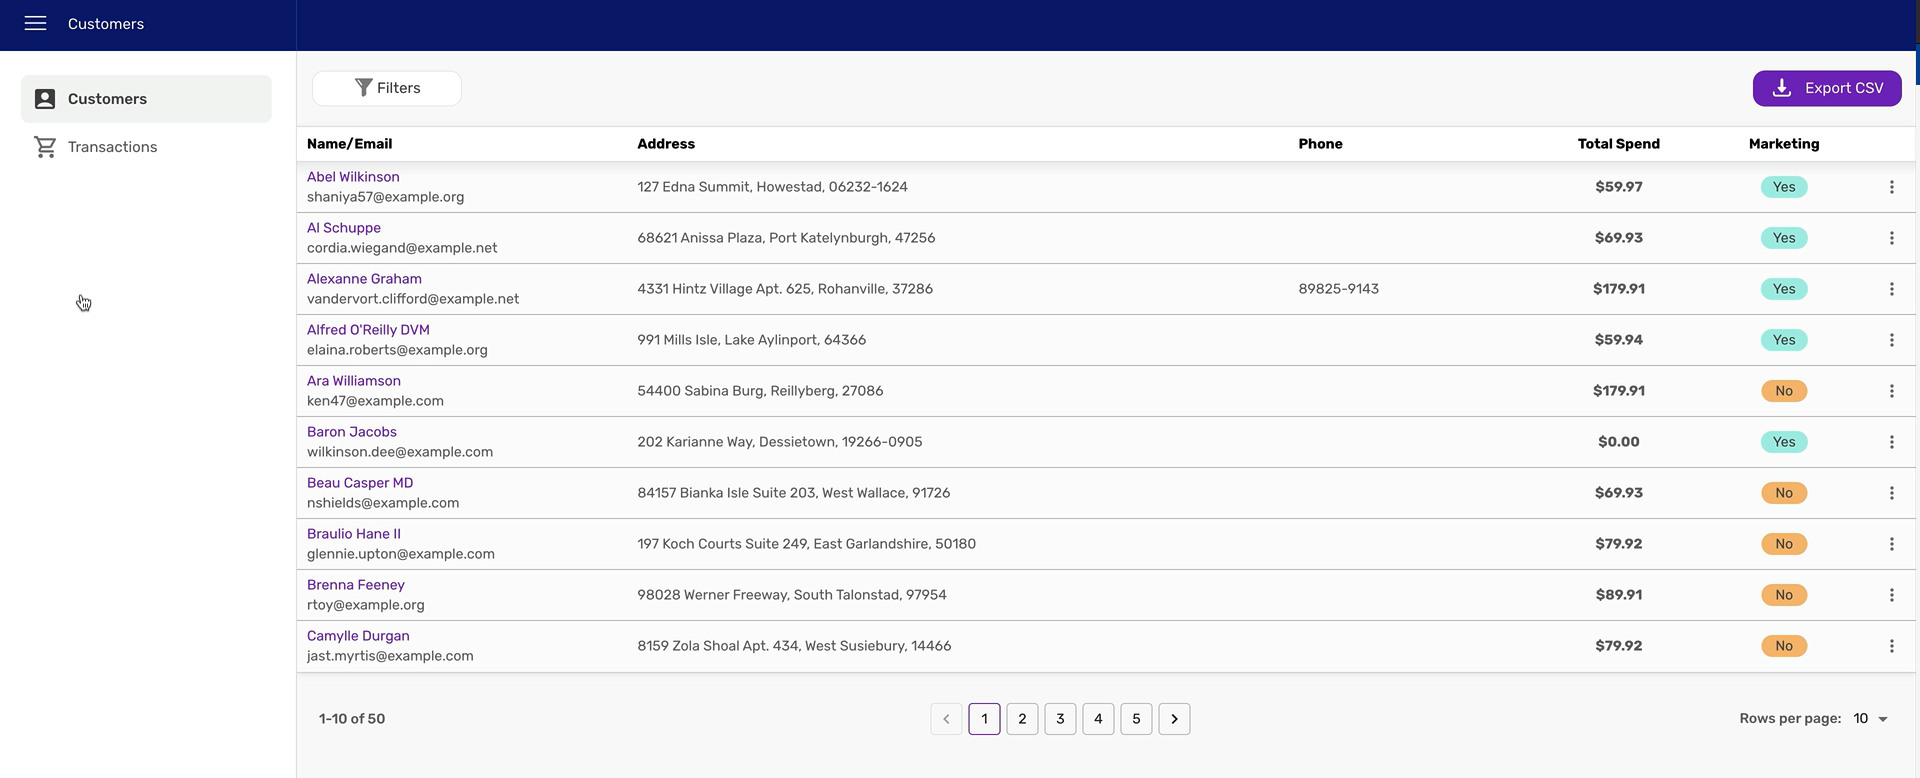Click the Yes marketing badge for Baron Jacobs

(x=1784, y=442)
